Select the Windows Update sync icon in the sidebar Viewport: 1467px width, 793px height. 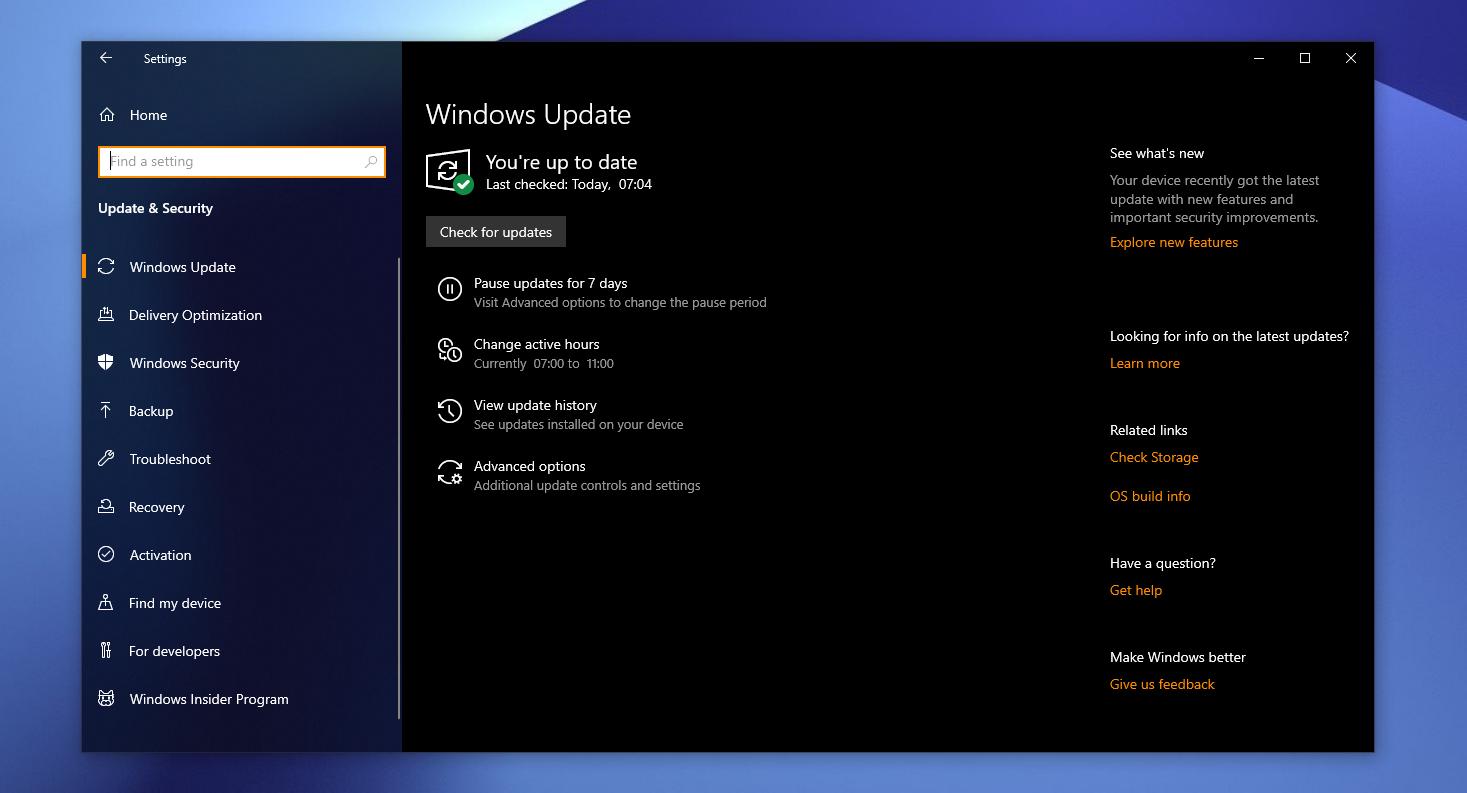pos(106,267)
